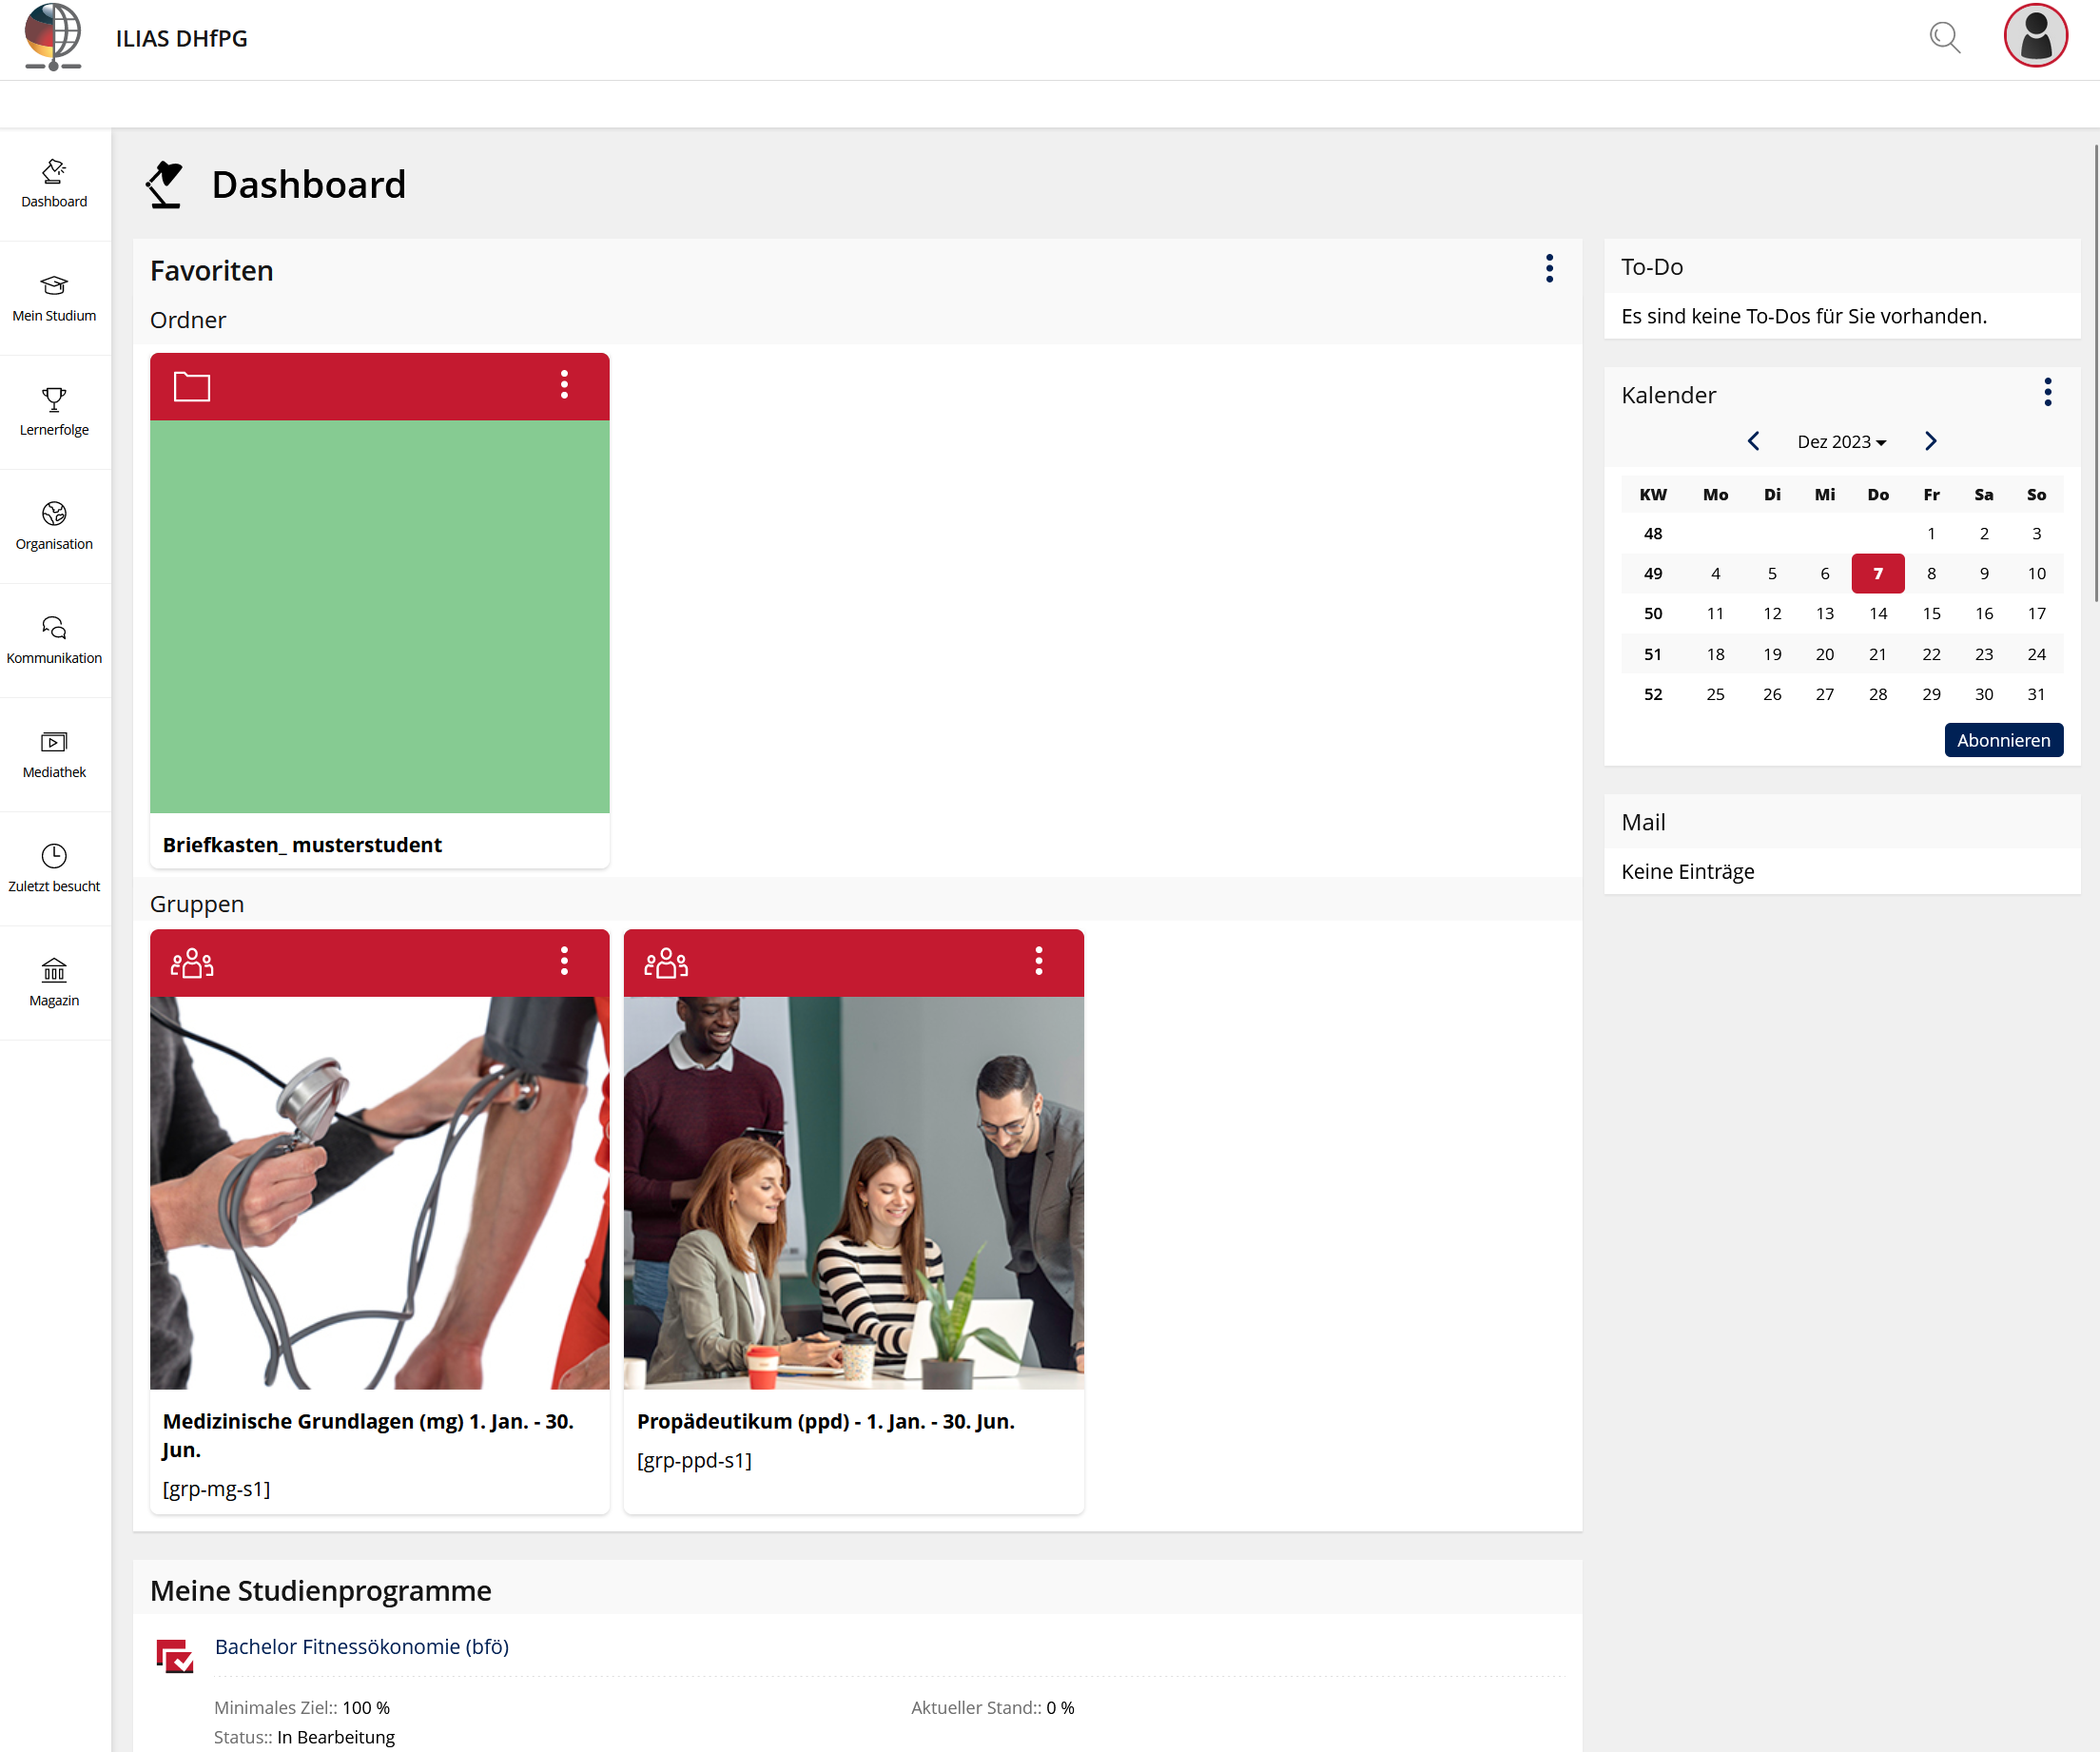Open Lernerfolge trophy section

pyautogui.click(x=54, y=412)
